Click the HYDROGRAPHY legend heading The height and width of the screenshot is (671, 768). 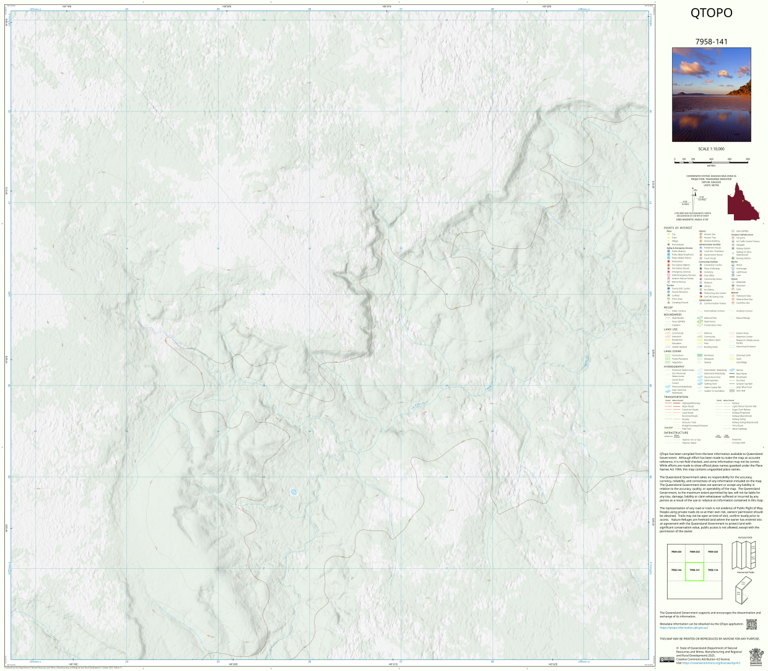(x=674, y=366)
